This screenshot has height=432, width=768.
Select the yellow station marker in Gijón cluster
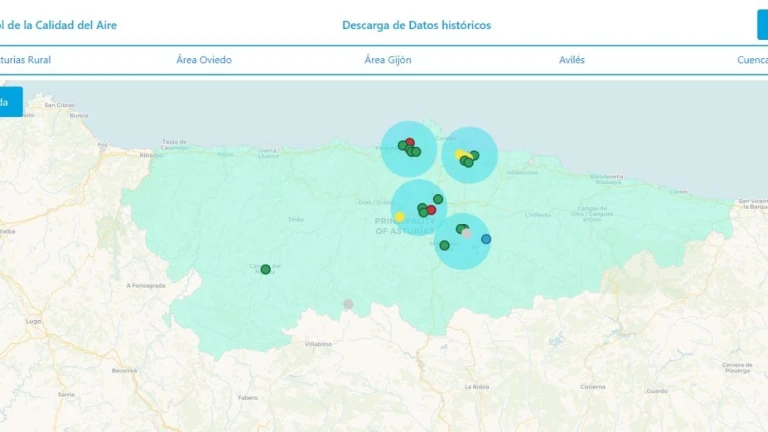click(460, 154)
